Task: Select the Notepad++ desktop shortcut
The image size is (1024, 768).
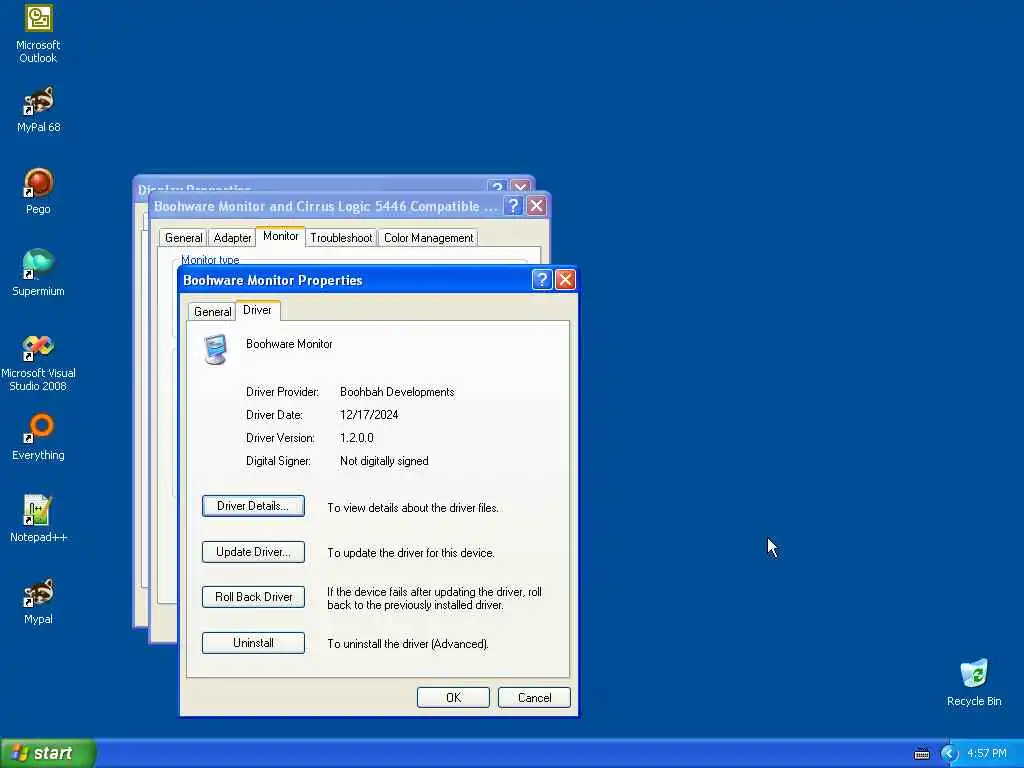Action: pos(38,519)
